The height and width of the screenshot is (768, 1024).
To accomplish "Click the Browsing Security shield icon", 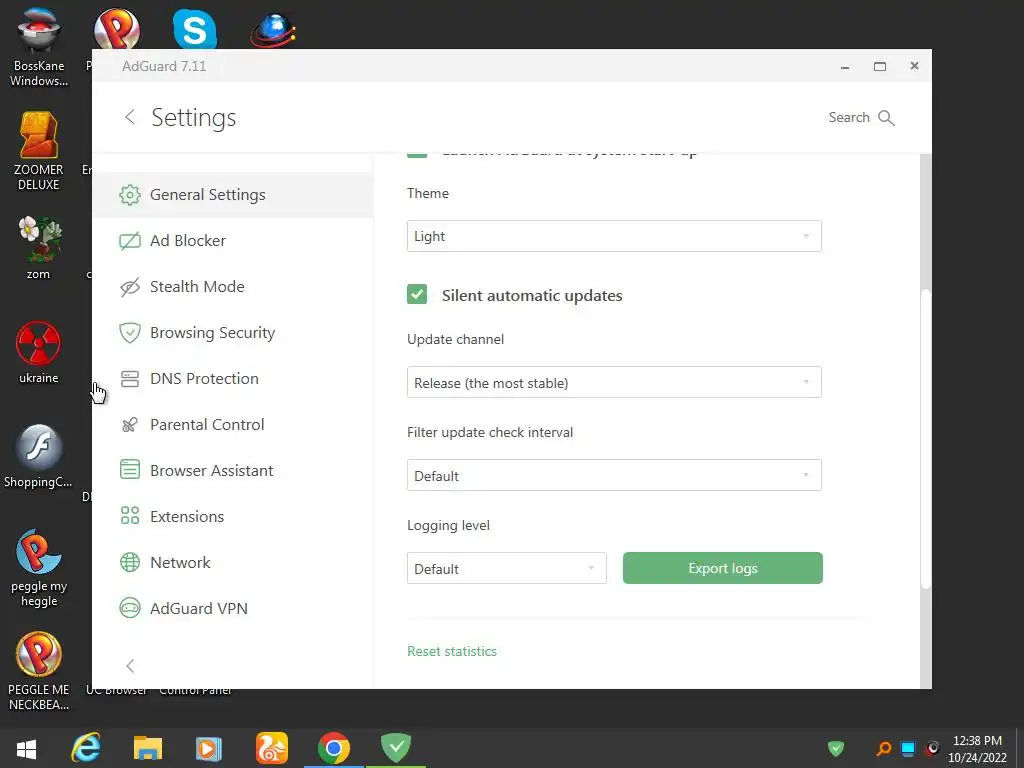I will (130, 332).
